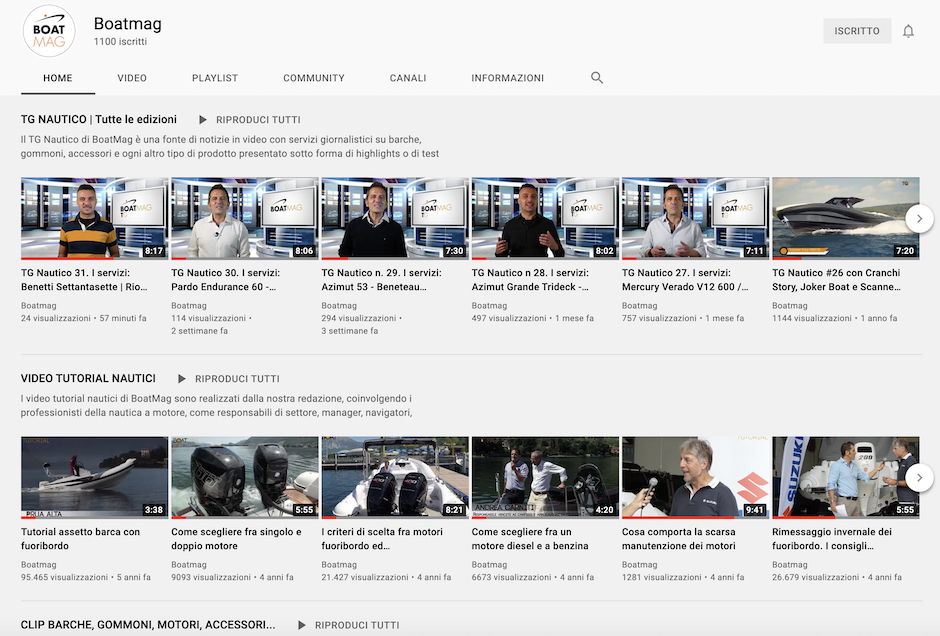The width and height of the screenshot is (940, 636).
Task: Click the 8:17 duration badge on TG Nautico 31
Action: 154,251
